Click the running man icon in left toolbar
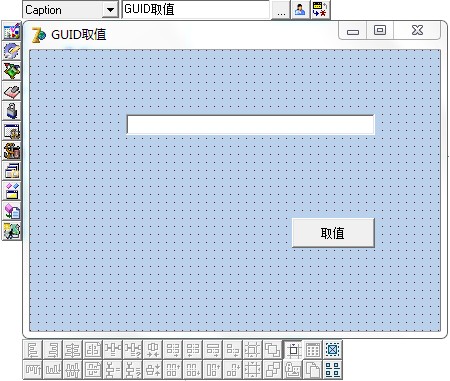450x381 pixels. click(12, 231)
